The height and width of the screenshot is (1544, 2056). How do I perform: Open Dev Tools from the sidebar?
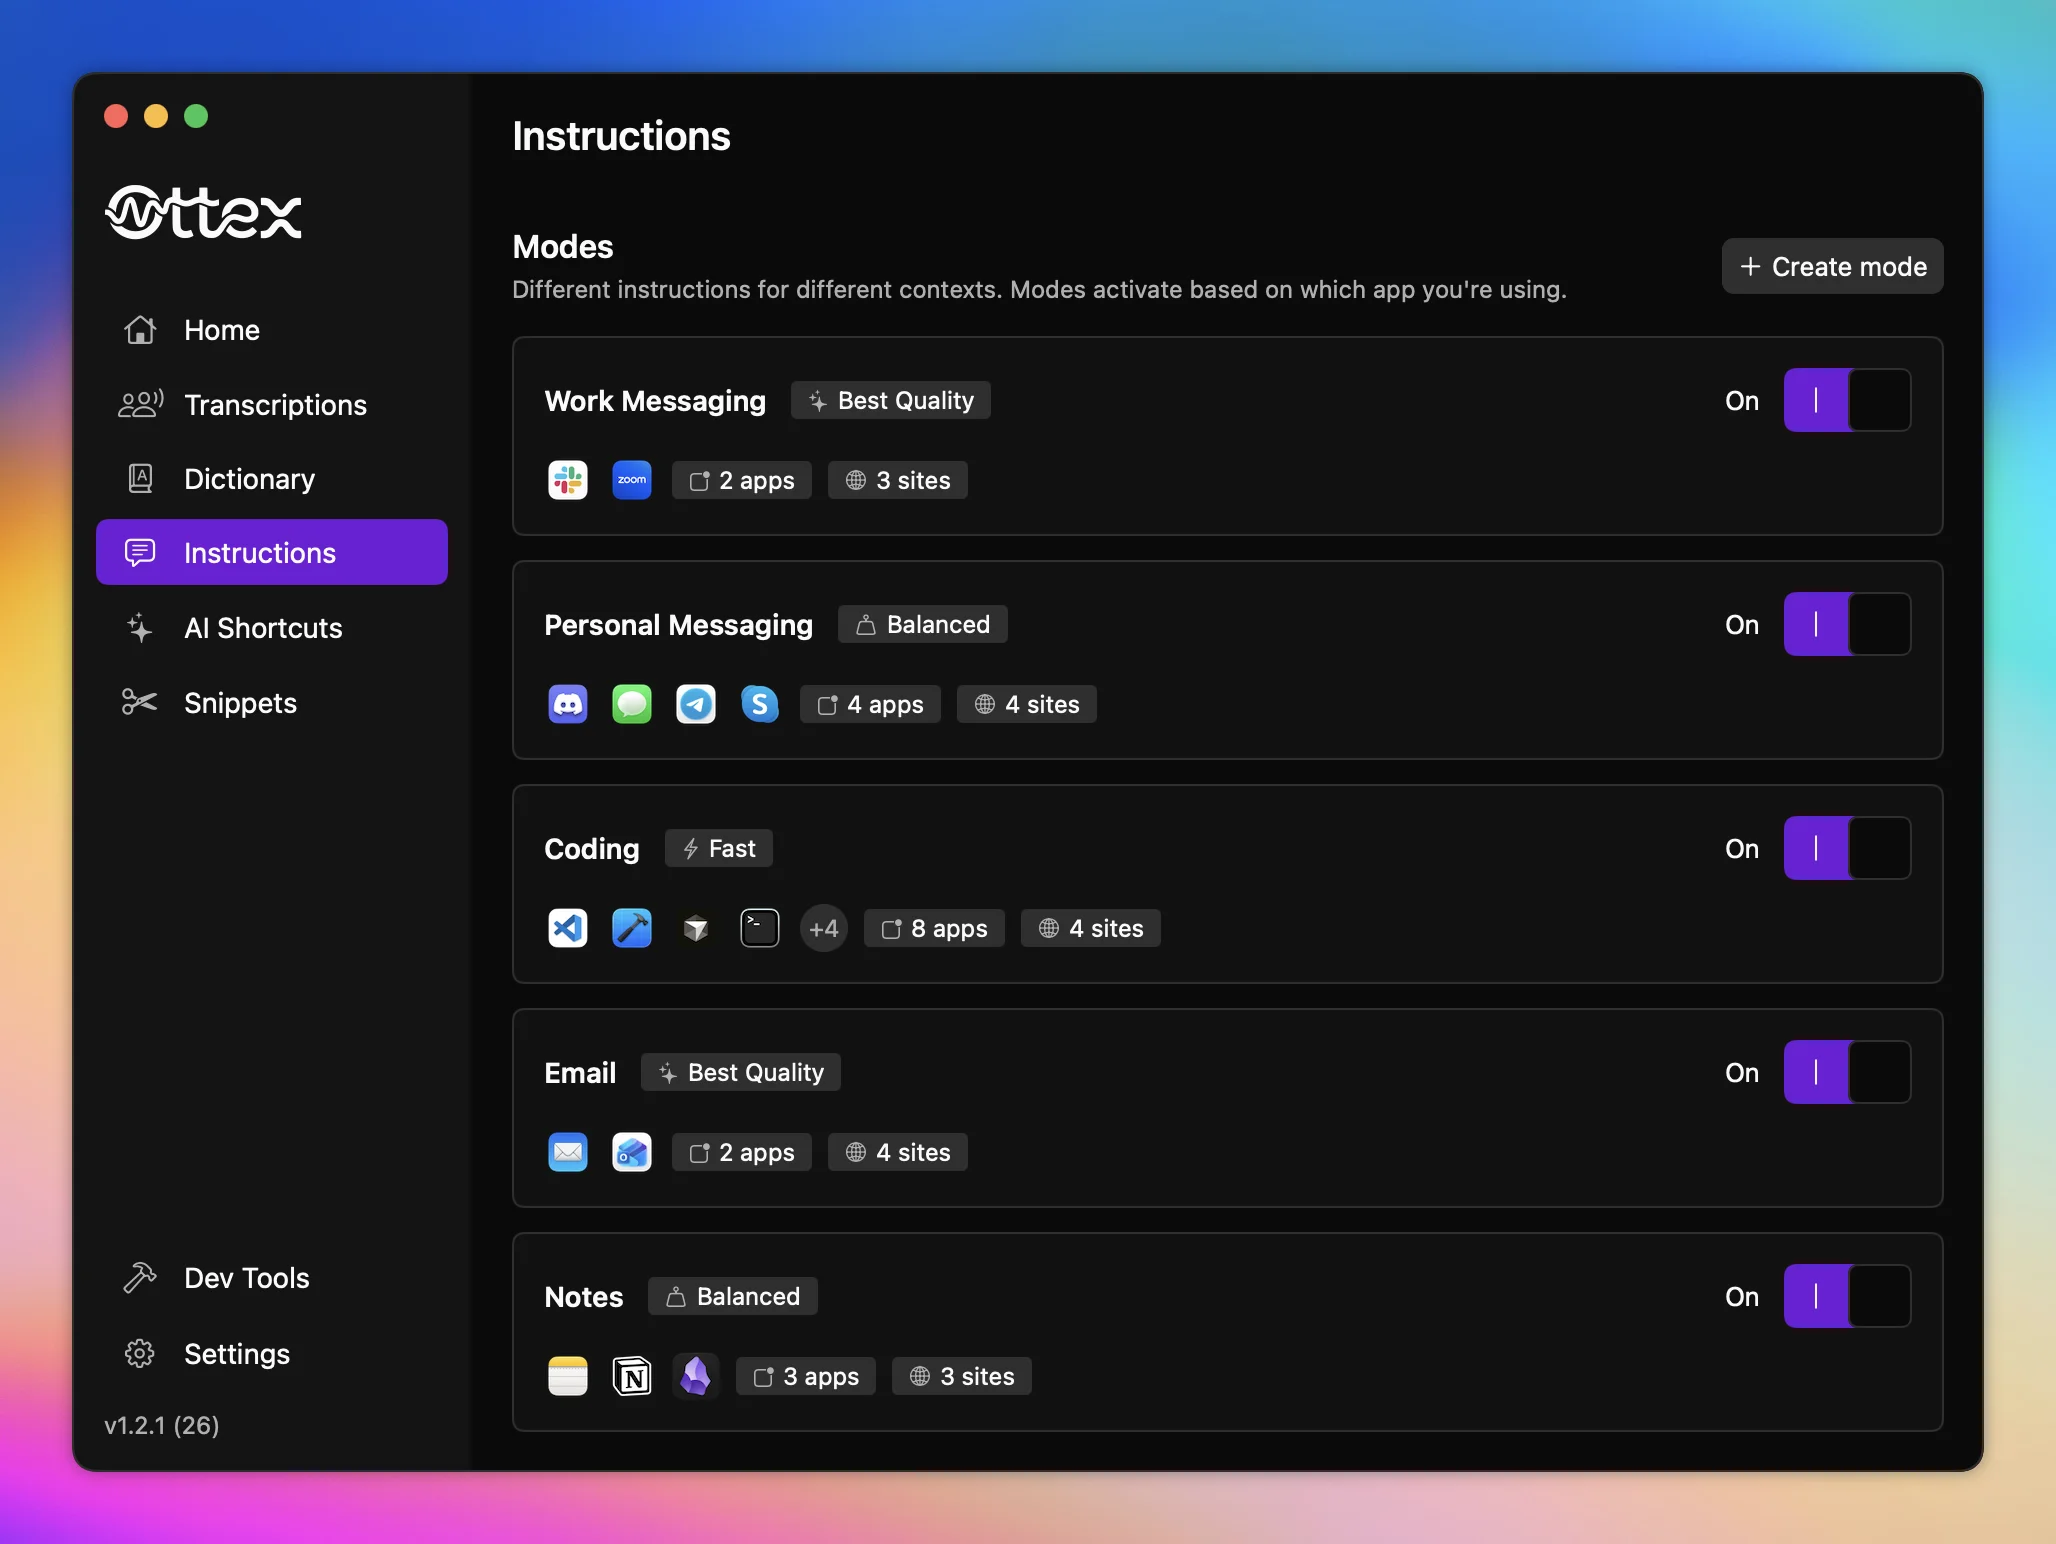(246, 1278)
